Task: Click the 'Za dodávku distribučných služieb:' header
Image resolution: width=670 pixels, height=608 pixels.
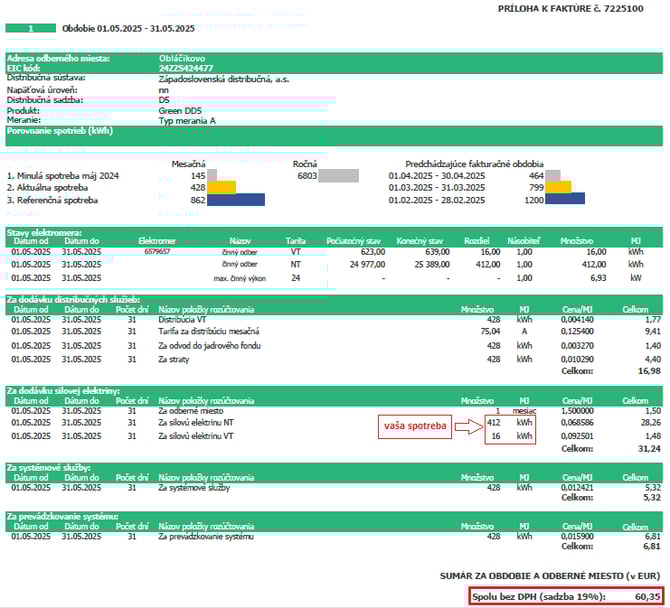Action: tap(73, 300)
